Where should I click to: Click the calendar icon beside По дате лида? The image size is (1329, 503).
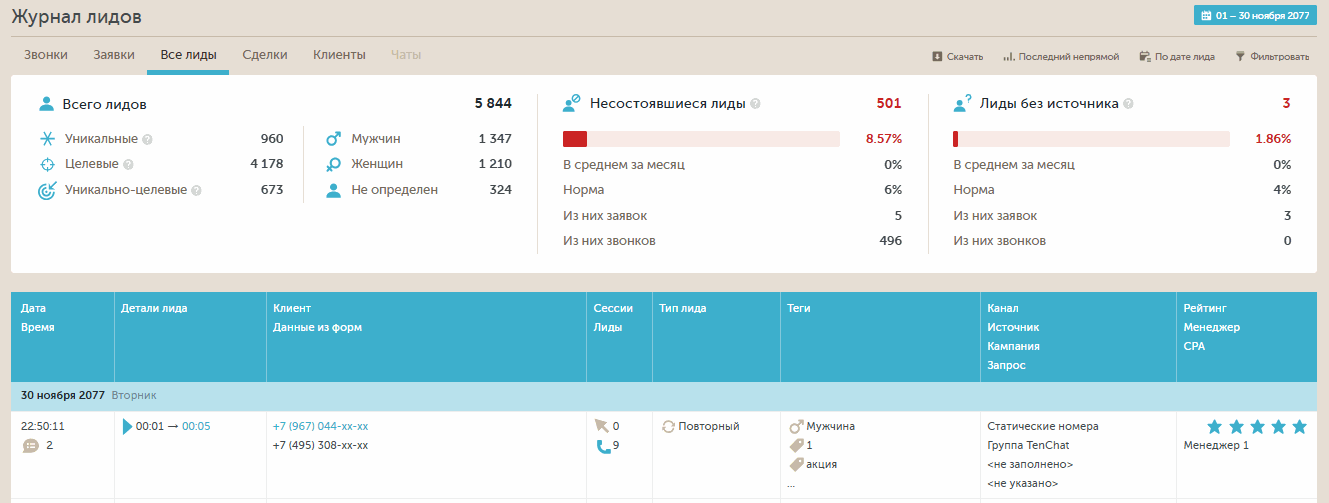(x=1145, y=56)
